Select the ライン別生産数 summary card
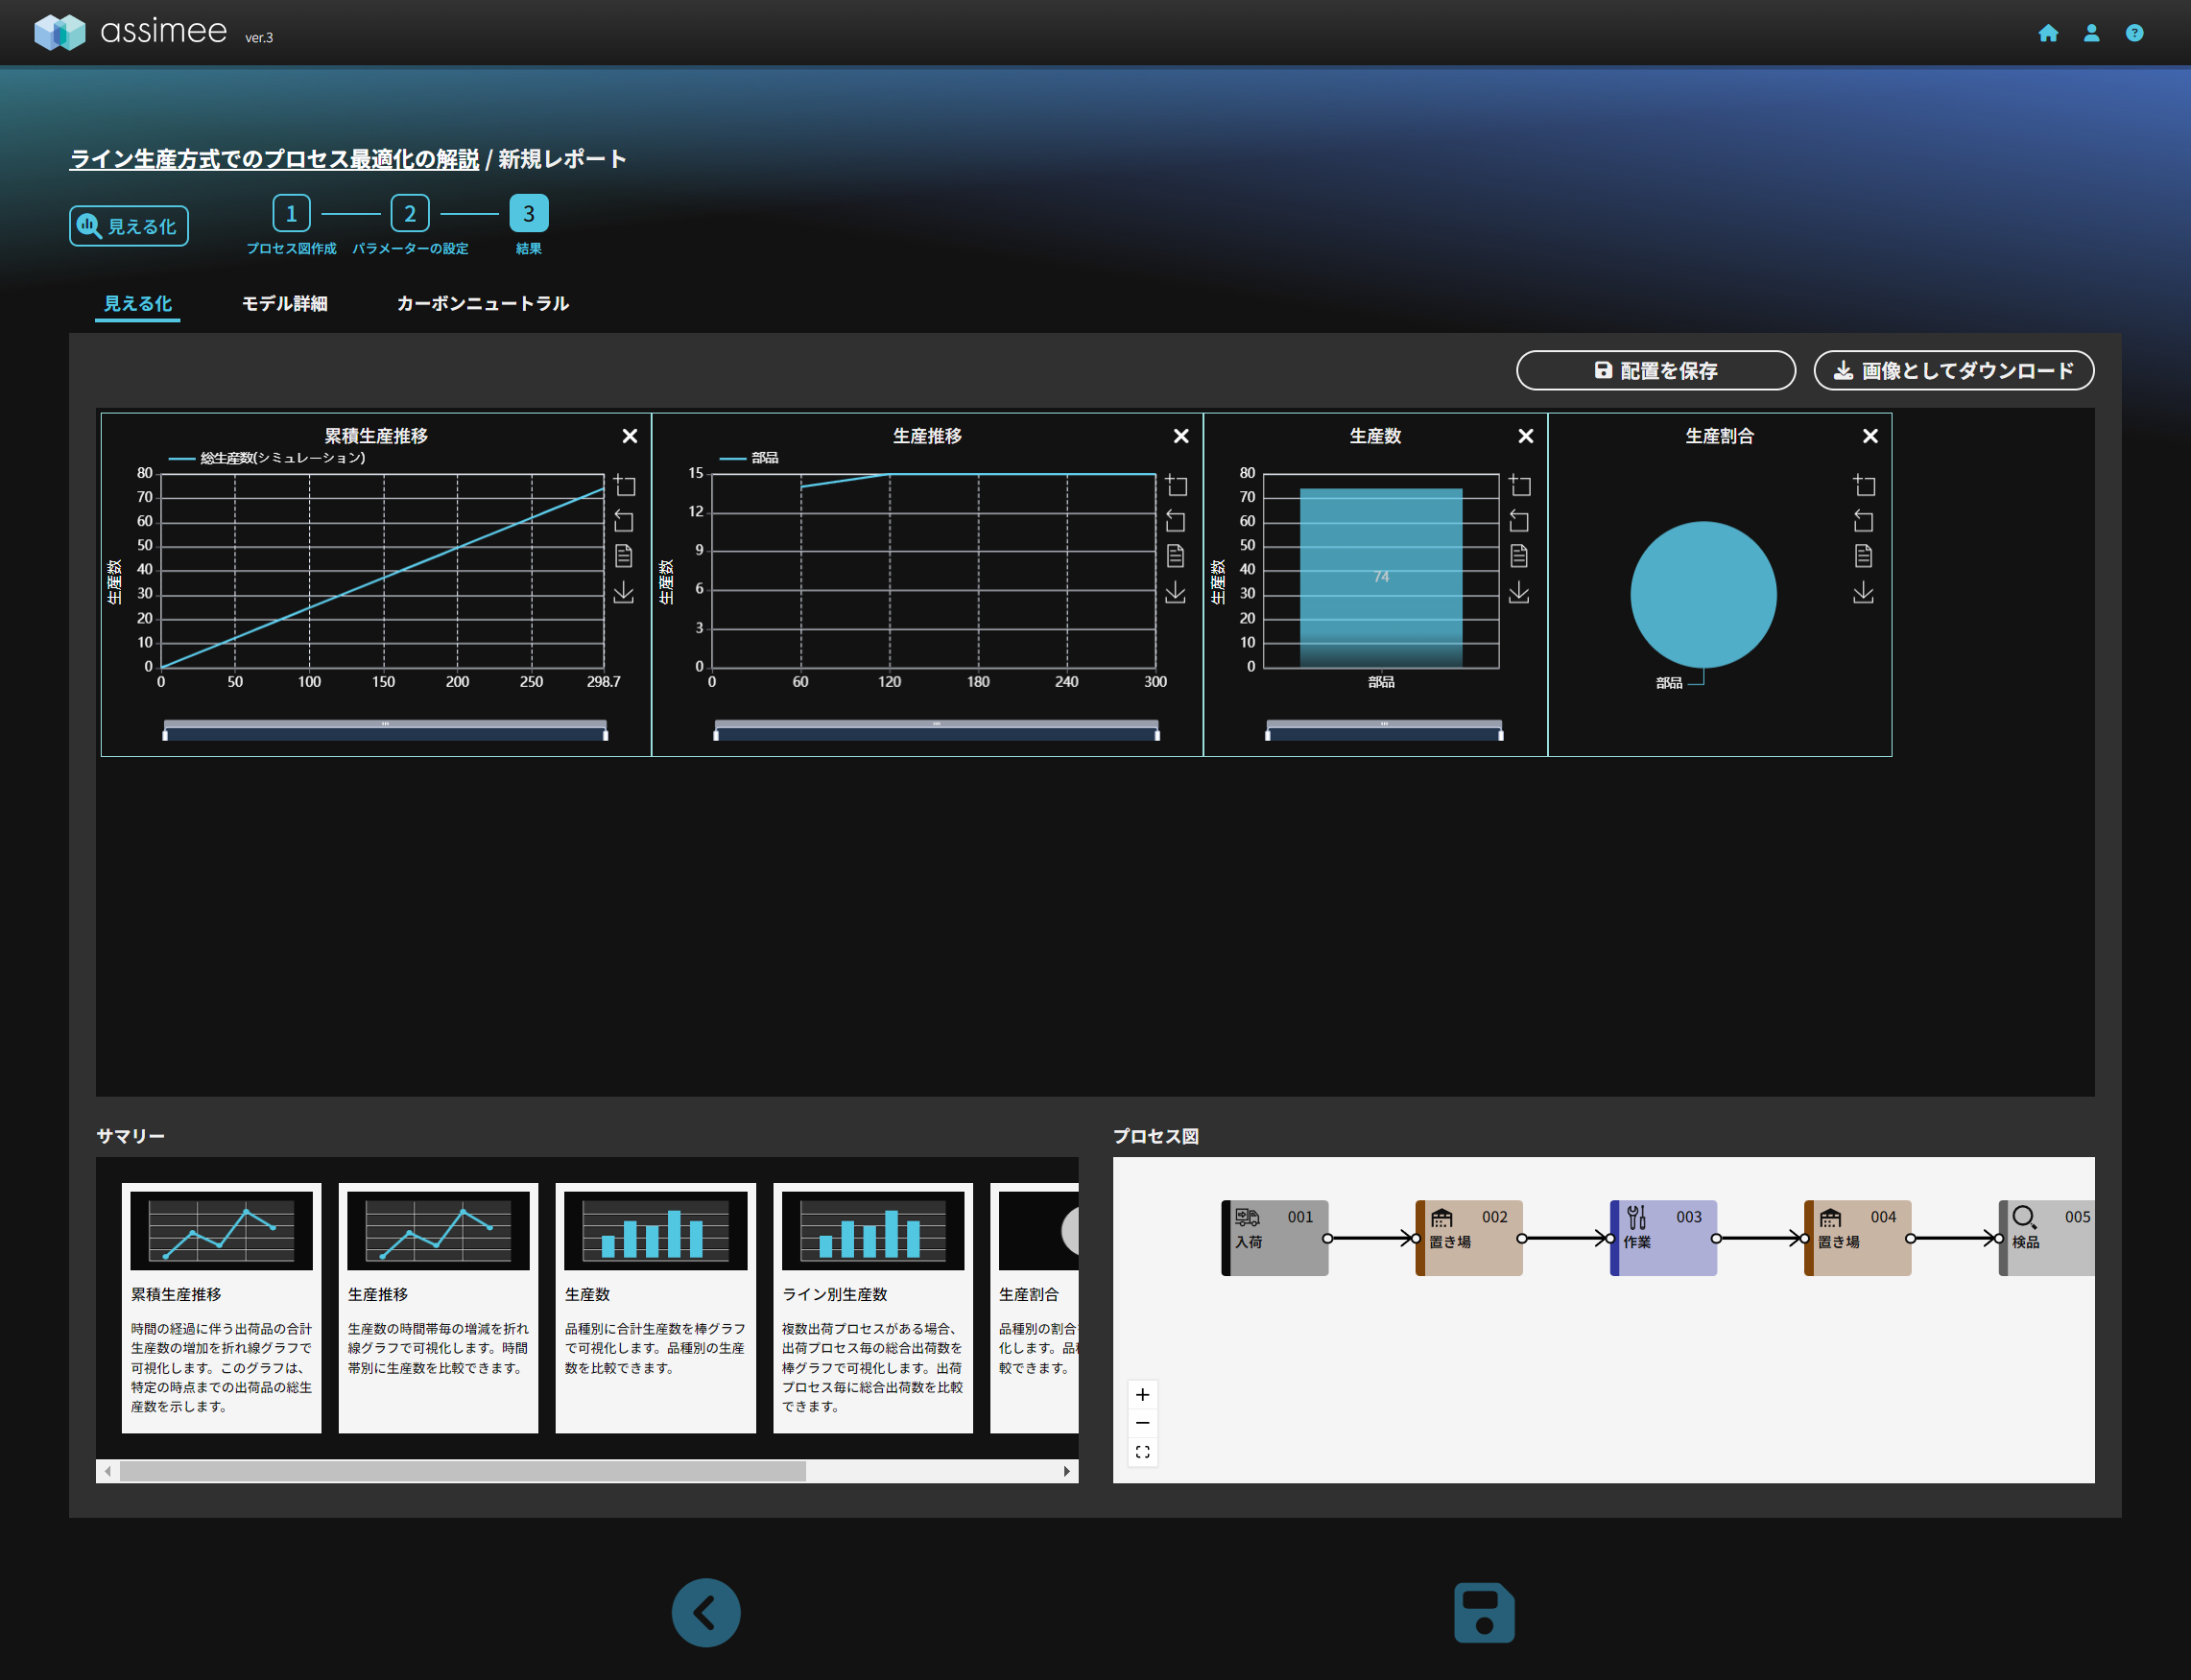 872,1307
